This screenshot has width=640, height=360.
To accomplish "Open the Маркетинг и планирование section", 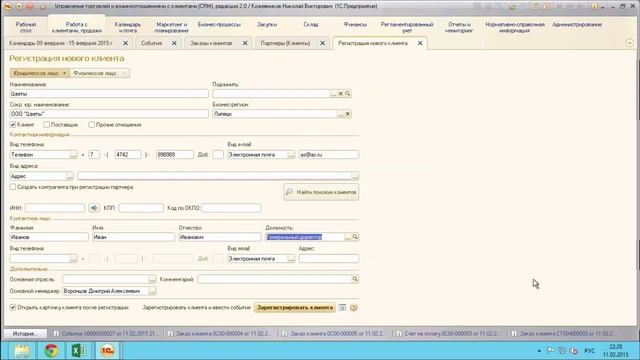I will [x=171, y=27].
